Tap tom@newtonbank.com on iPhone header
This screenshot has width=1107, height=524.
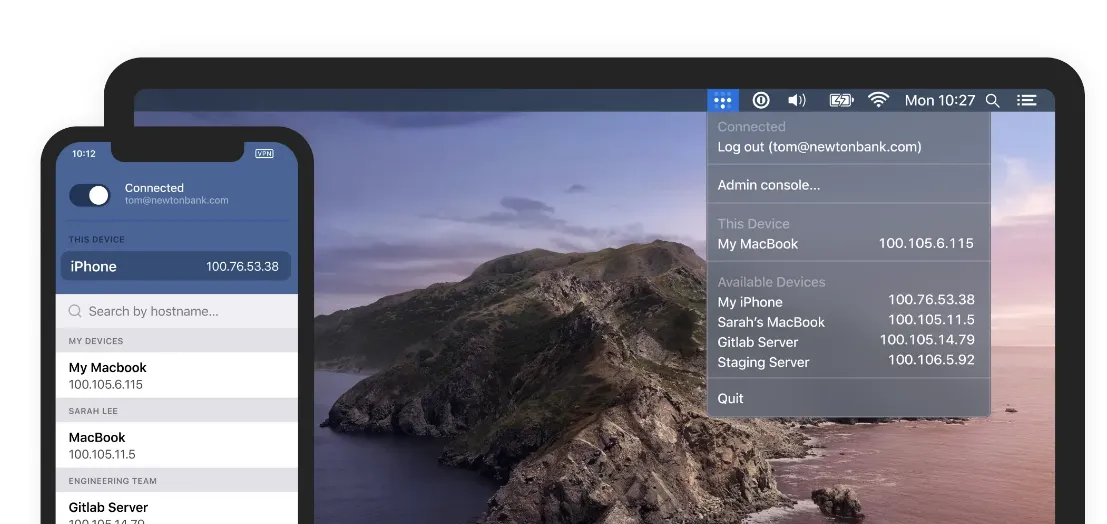click(x=176, y=201)
